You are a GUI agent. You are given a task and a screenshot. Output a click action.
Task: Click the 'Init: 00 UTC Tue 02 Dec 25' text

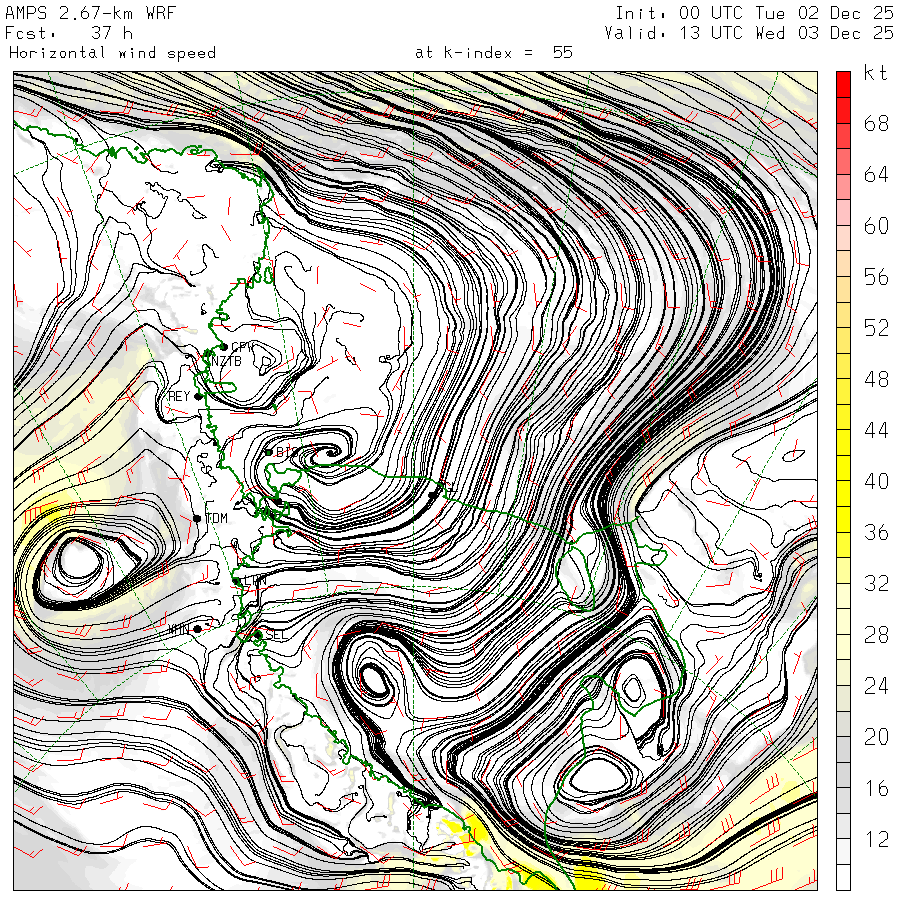click(754, 13)
